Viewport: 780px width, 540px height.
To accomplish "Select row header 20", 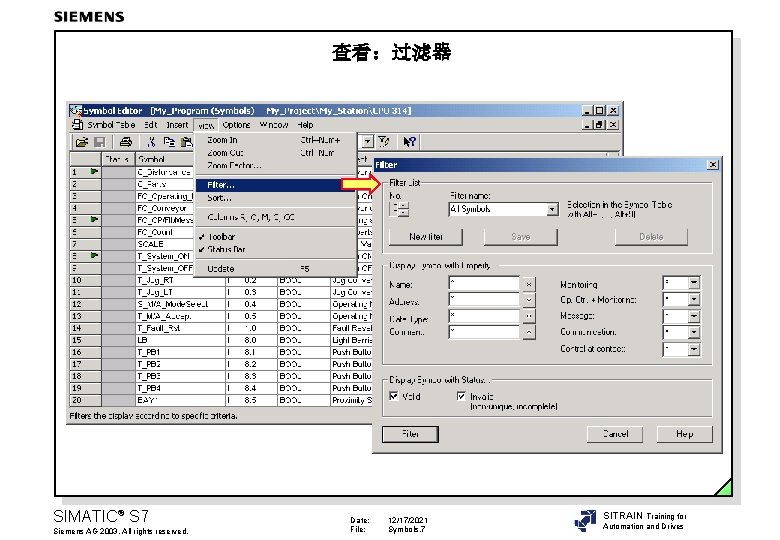I will (x=85, y=400).
